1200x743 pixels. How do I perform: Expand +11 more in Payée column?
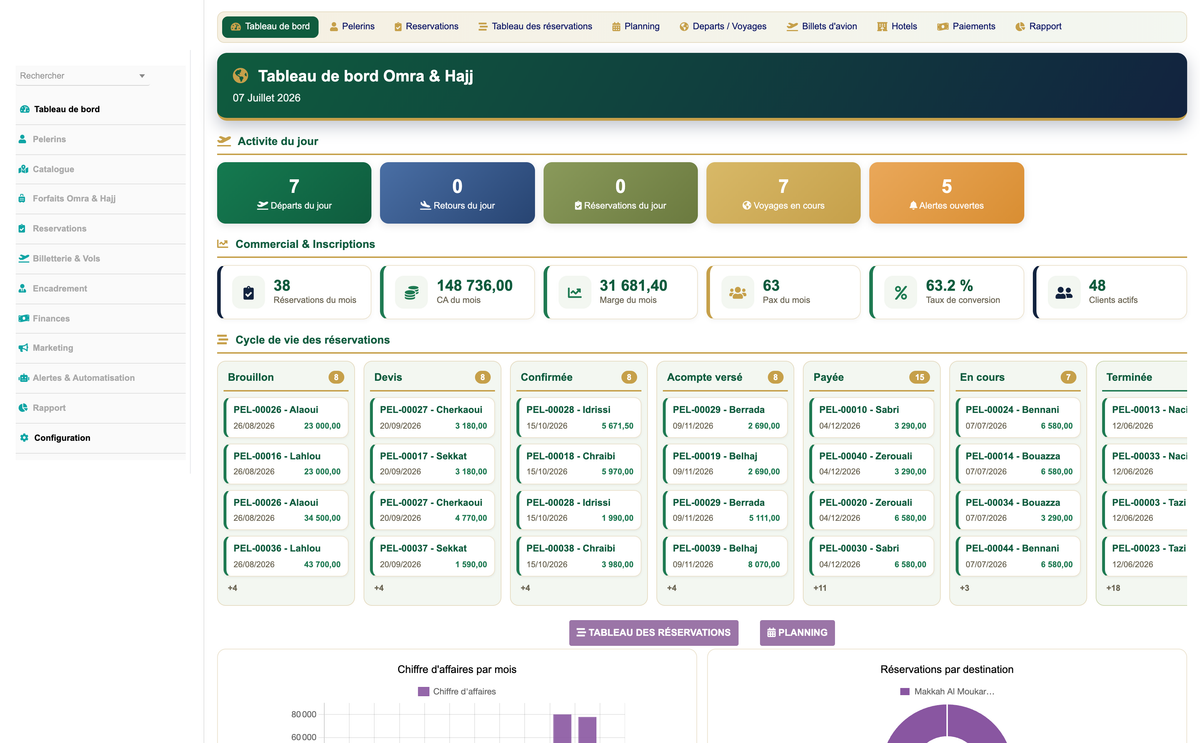point(819,588)
